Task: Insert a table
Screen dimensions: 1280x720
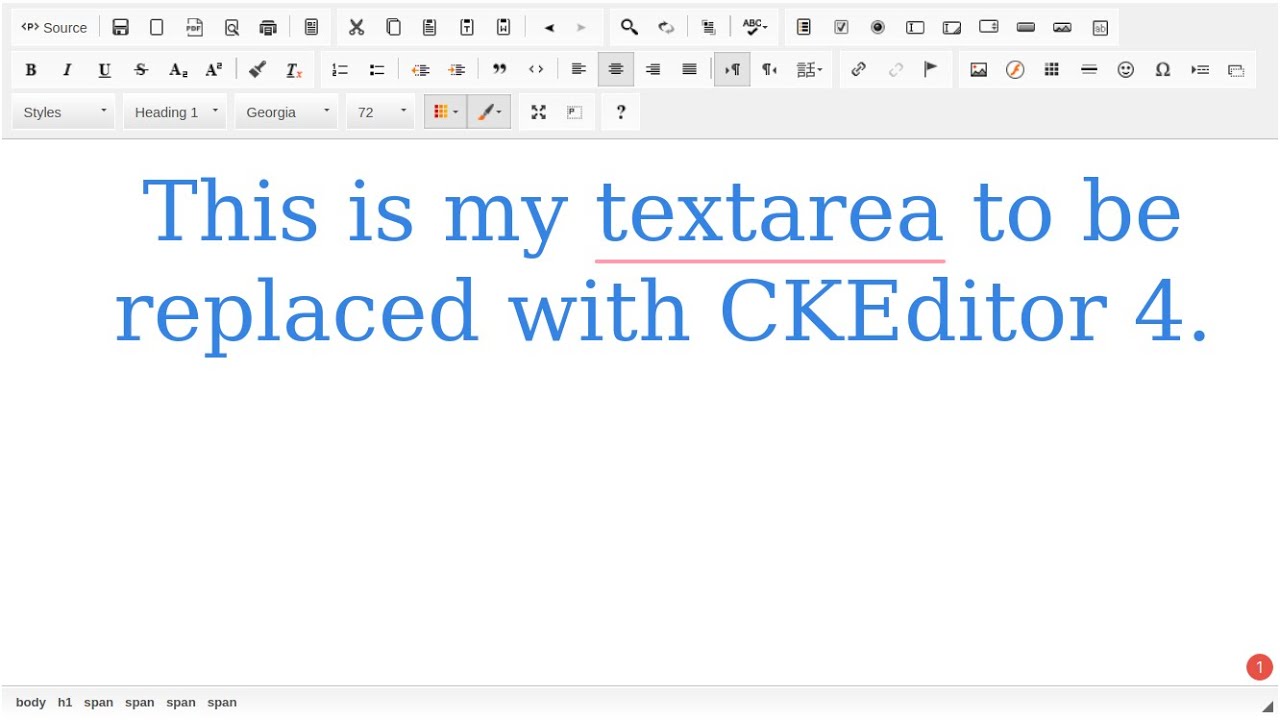Action: pos(1052,69)
